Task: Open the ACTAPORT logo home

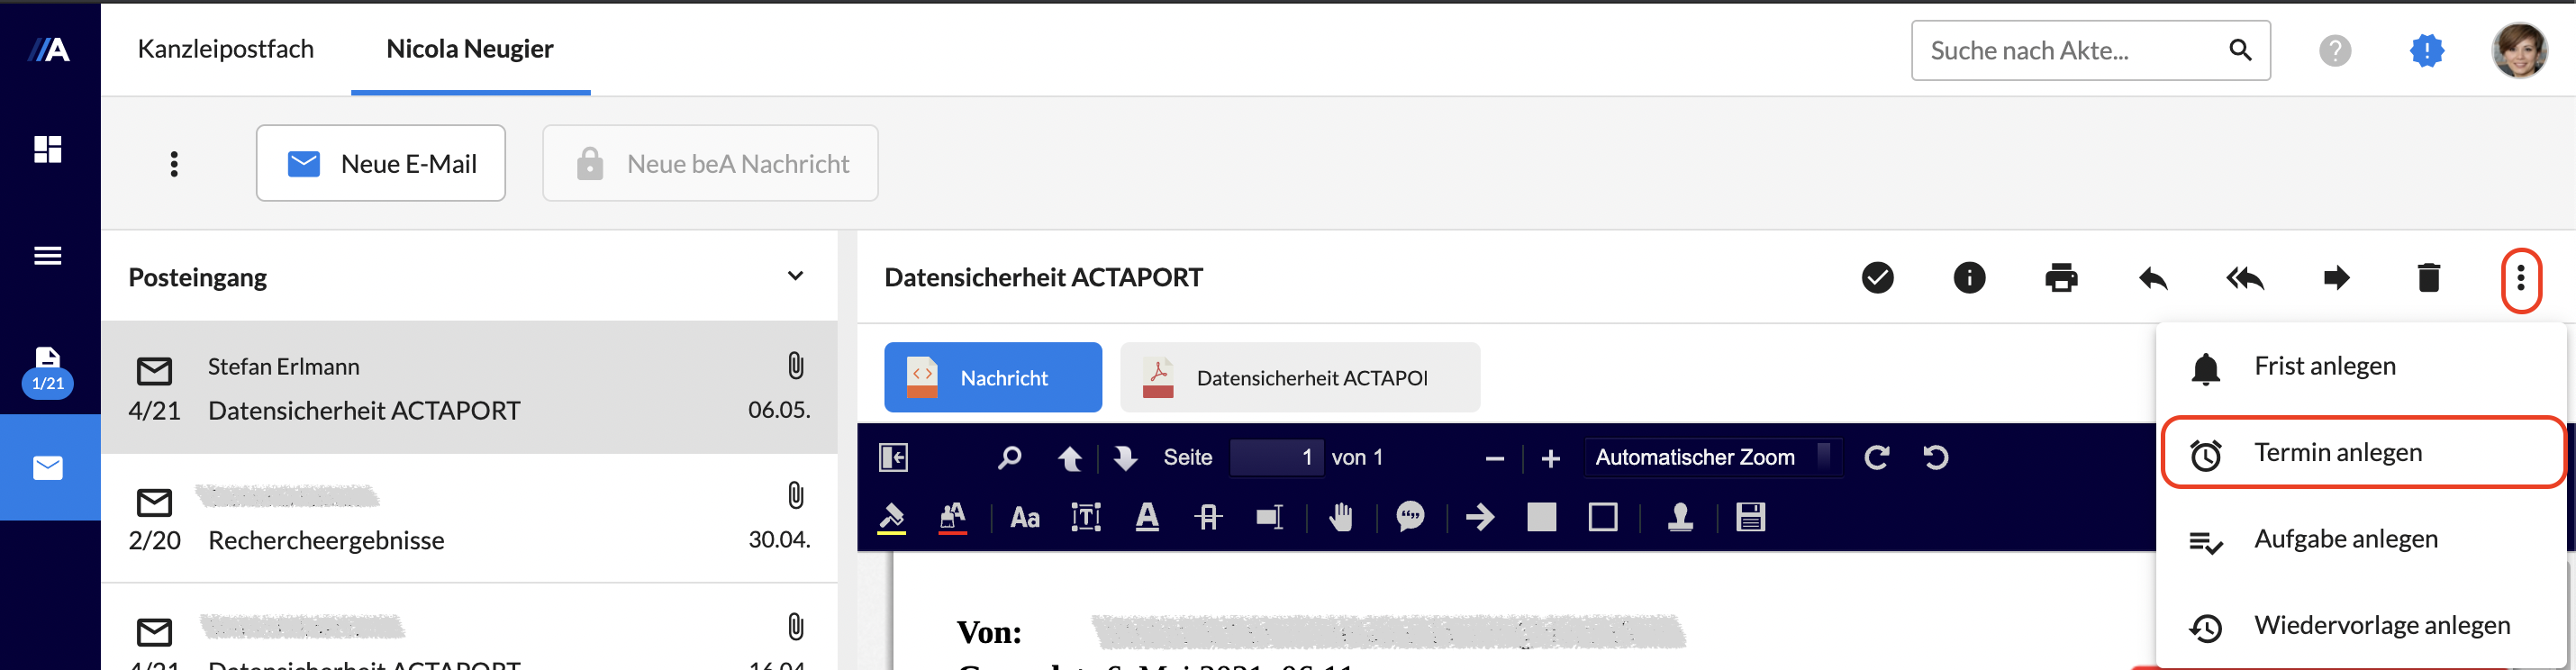Action: [x=48, y=49]
